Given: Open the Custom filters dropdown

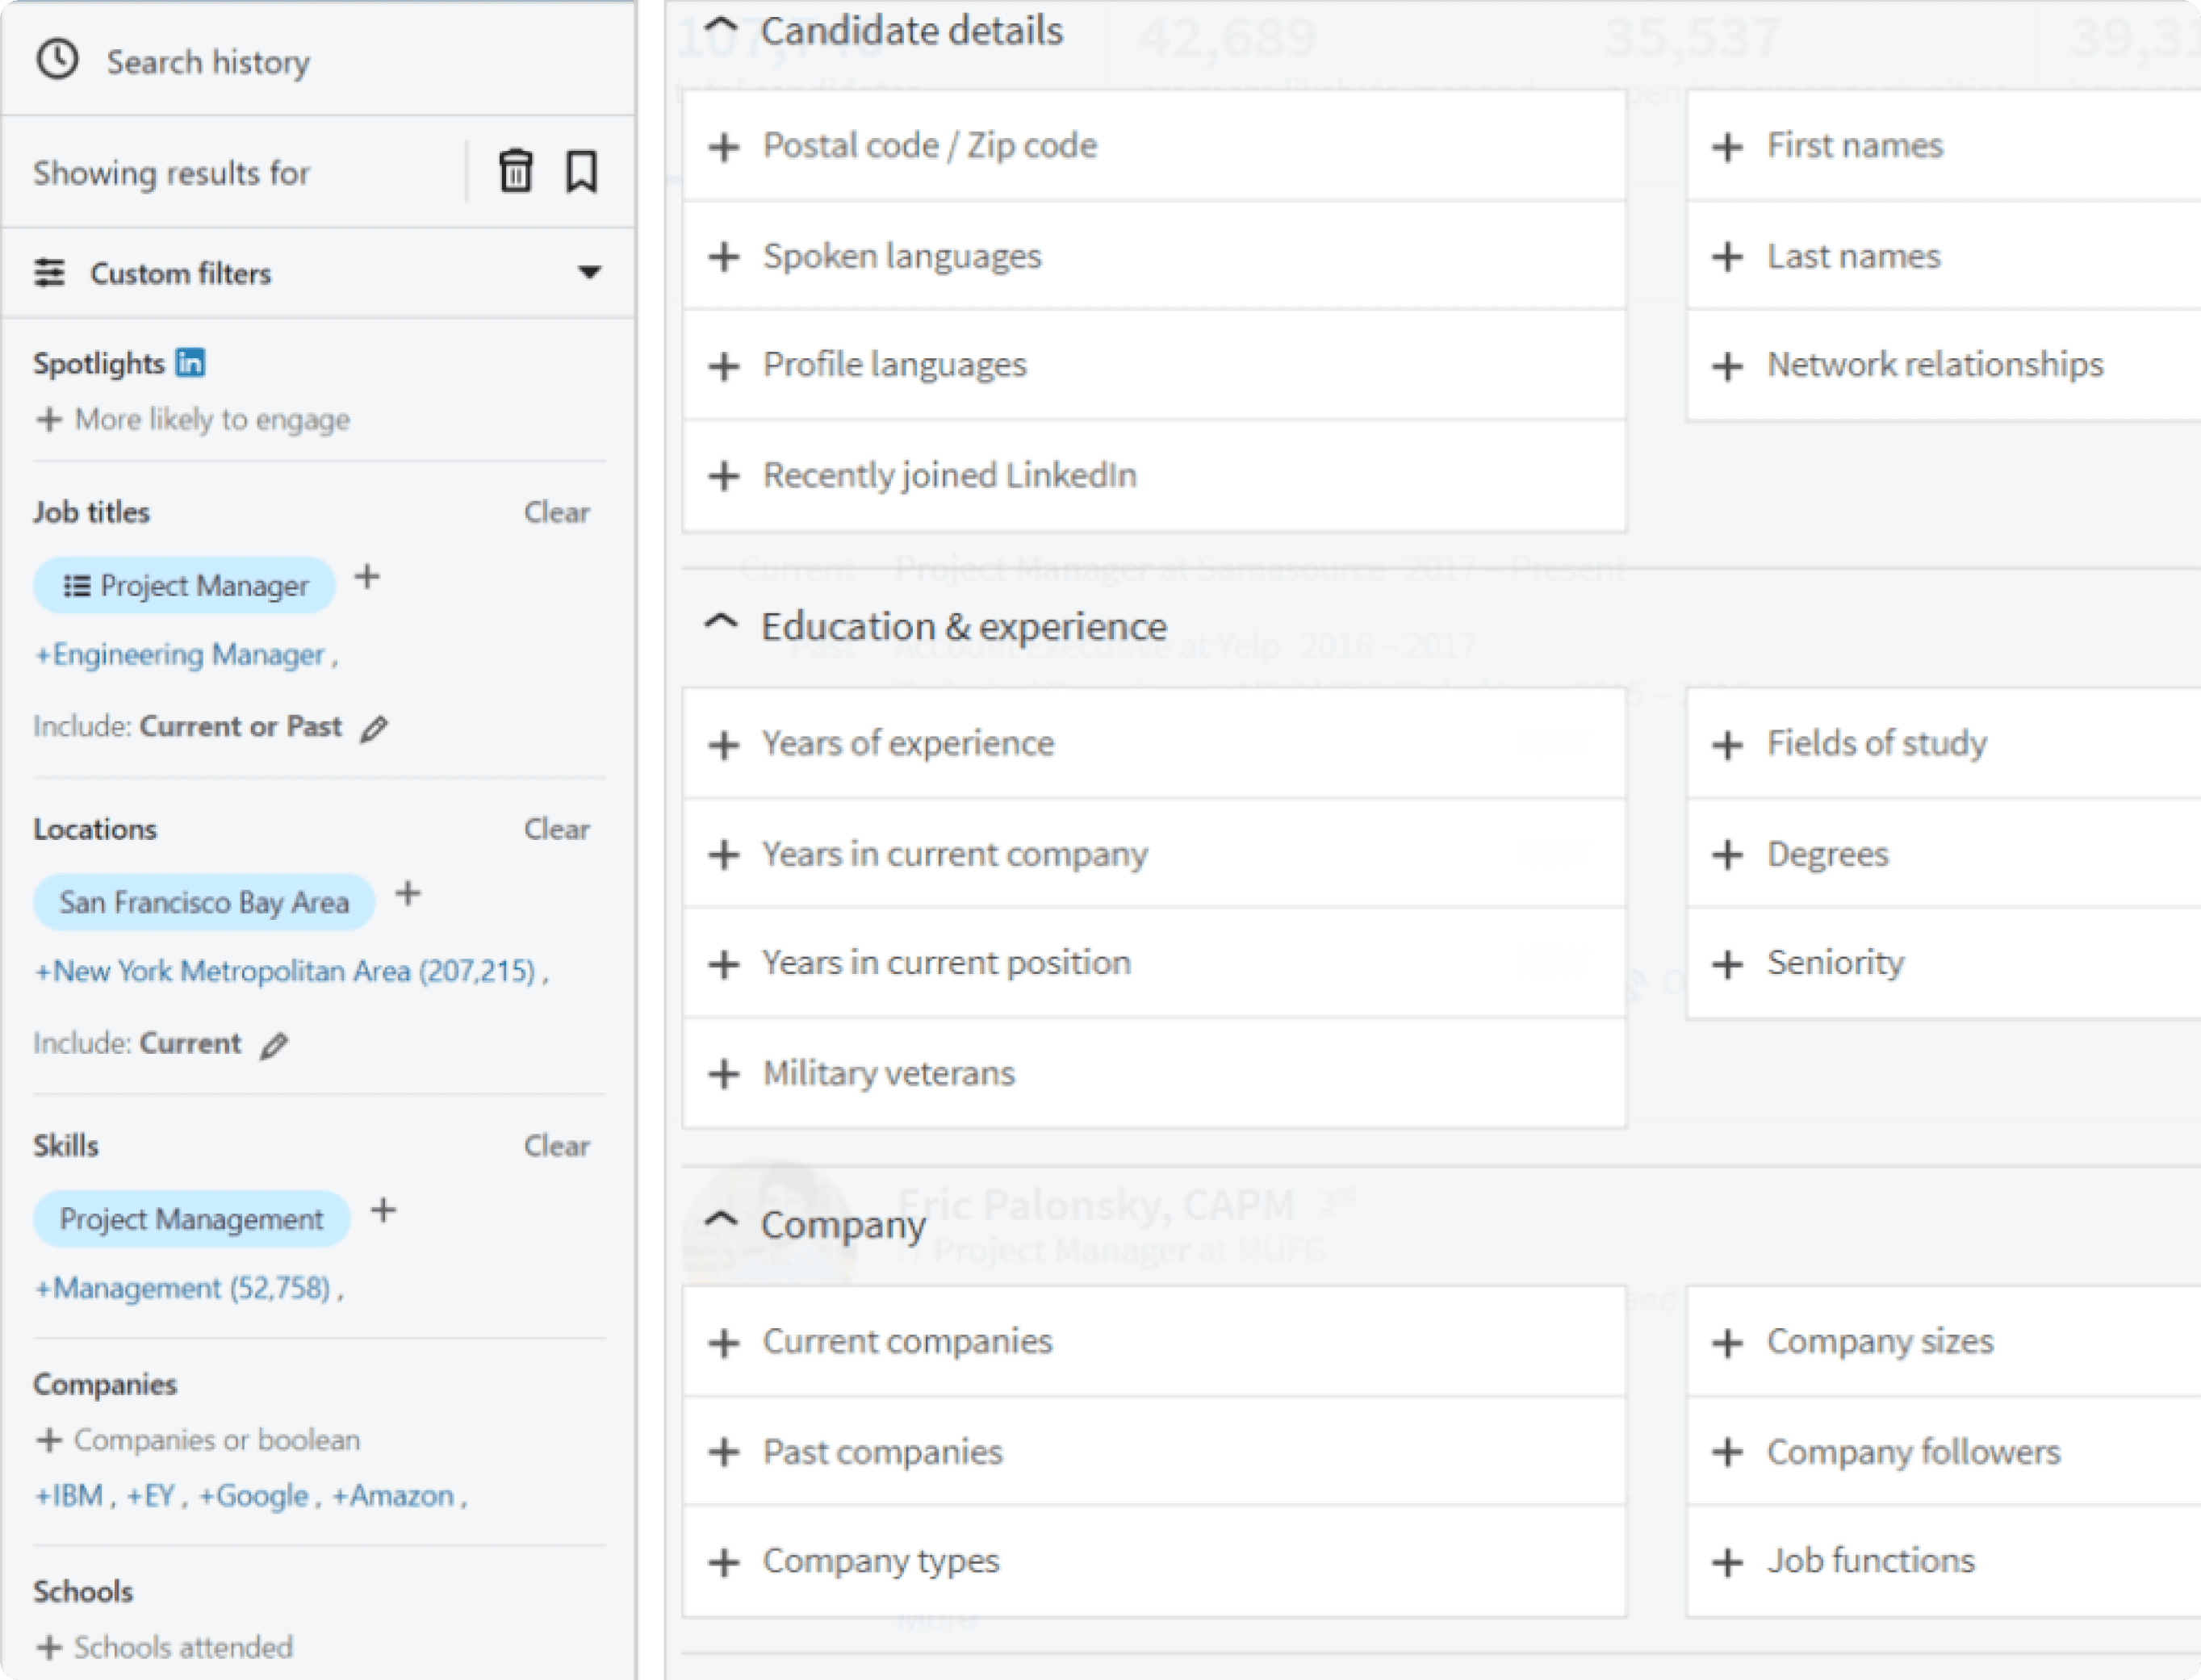Looking at the screenshot, I should tap(589, 272).
